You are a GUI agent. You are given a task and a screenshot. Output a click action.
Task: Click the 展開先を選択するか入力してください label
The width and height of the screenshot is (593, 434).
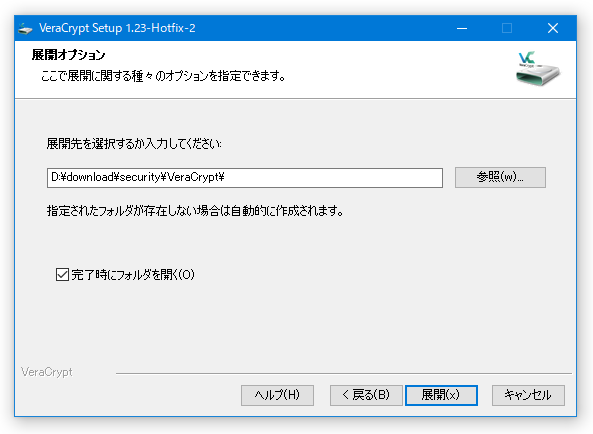click(x=134, y=144)
